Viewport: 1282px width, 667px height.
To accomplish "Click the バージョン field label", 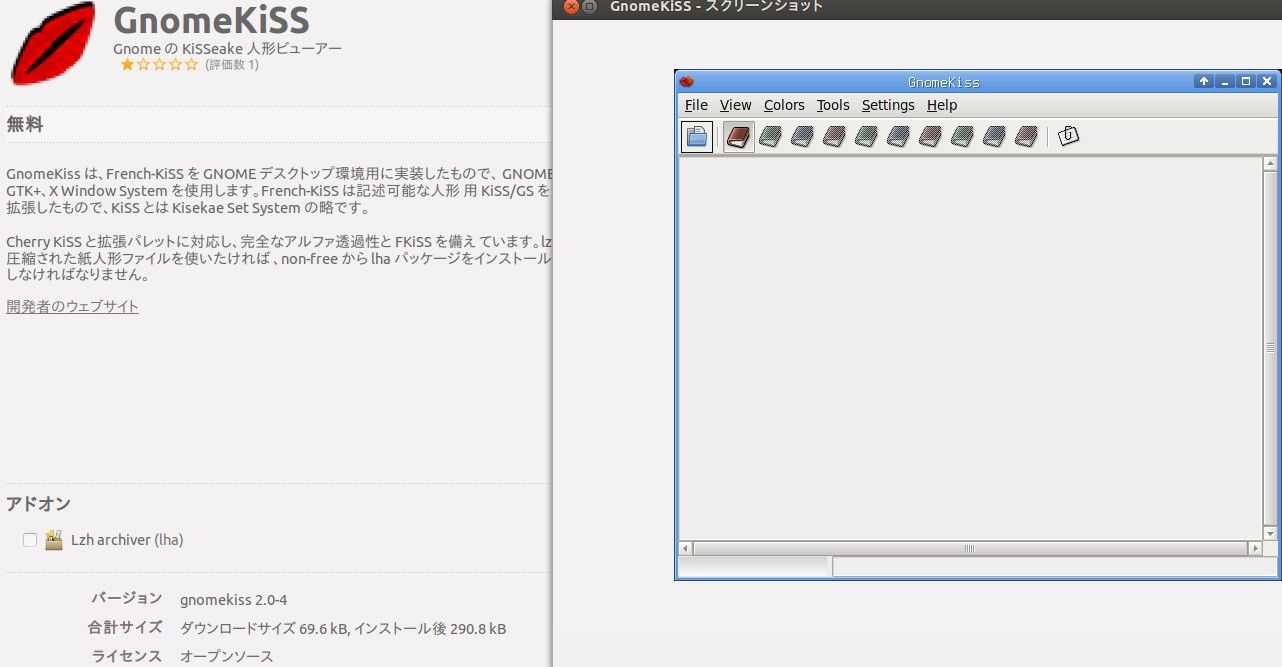I will coord(127,599).
